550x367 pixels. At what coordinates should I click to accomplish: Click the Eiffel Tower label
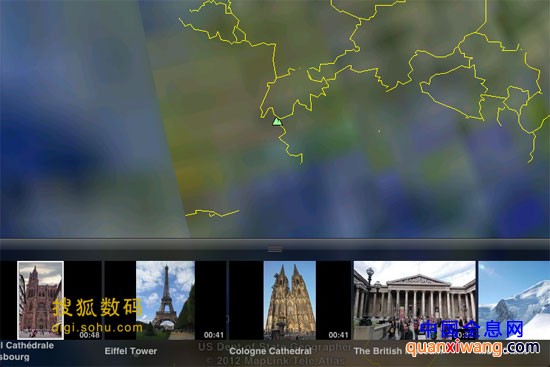pos(131,351)
